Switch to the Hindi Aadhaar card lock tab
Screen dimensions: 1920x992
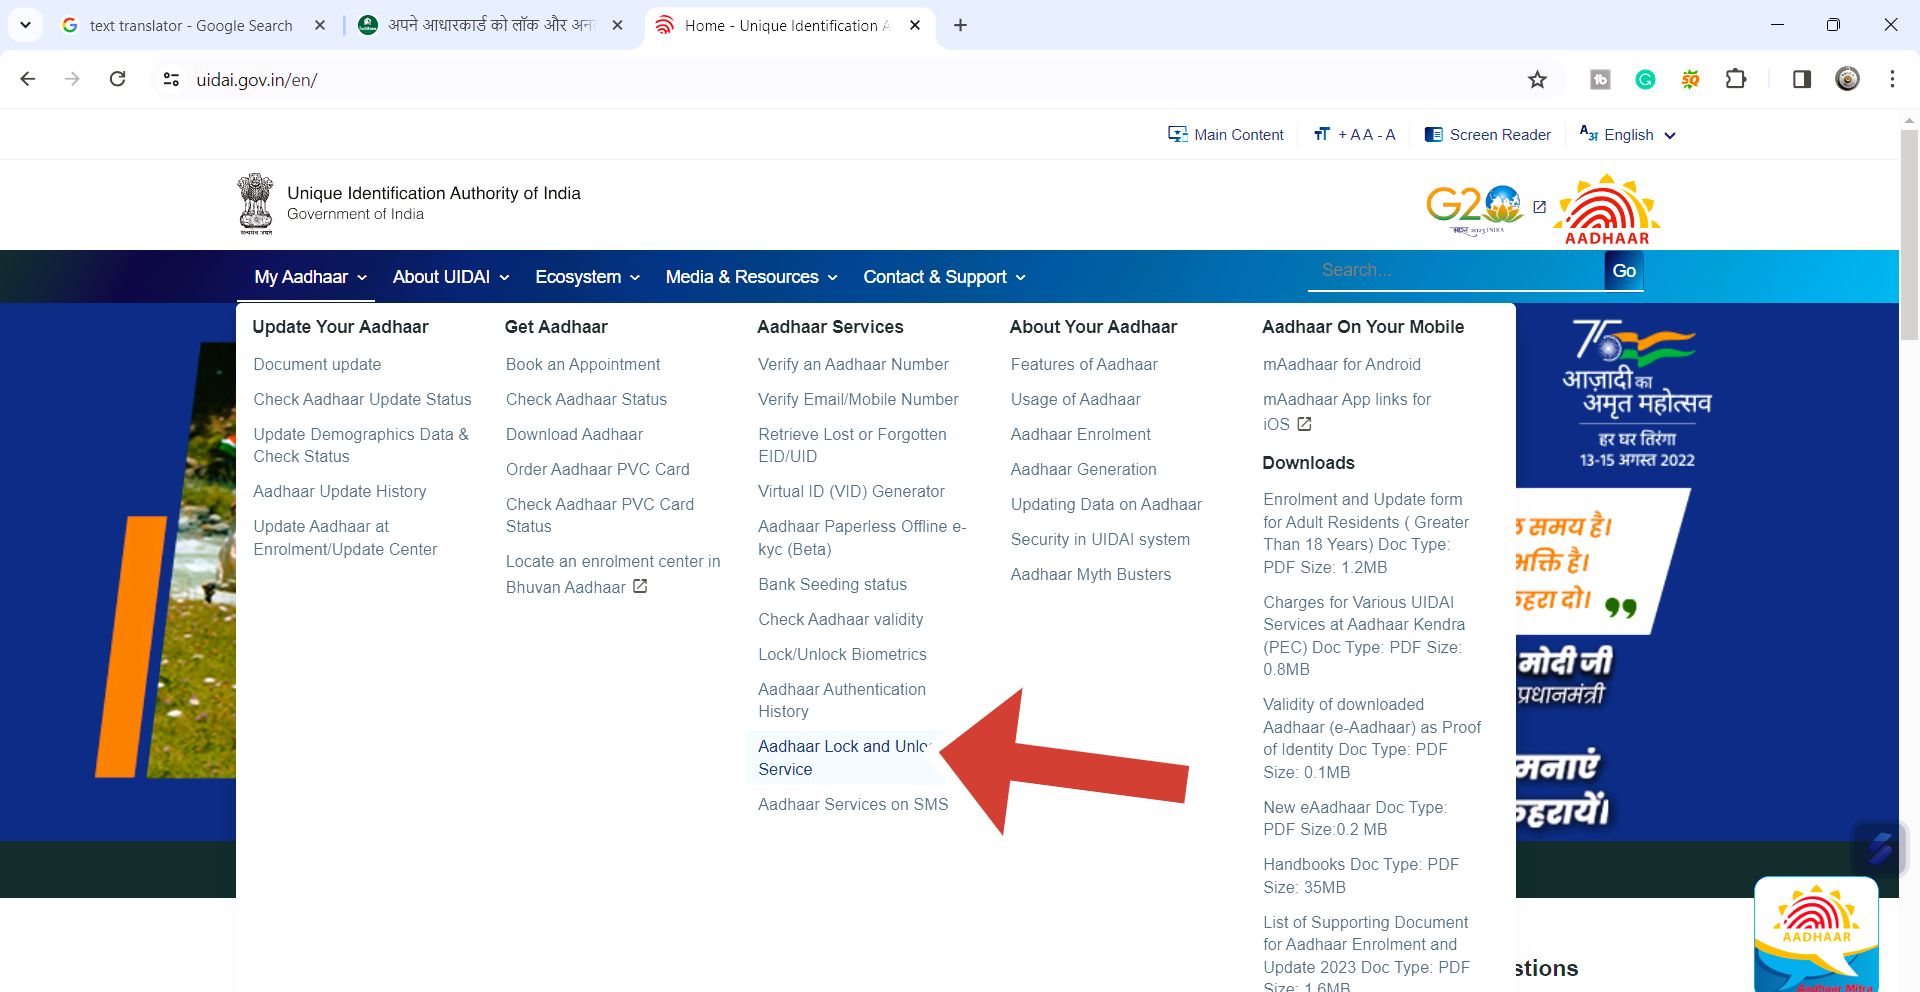click(490, 25)
